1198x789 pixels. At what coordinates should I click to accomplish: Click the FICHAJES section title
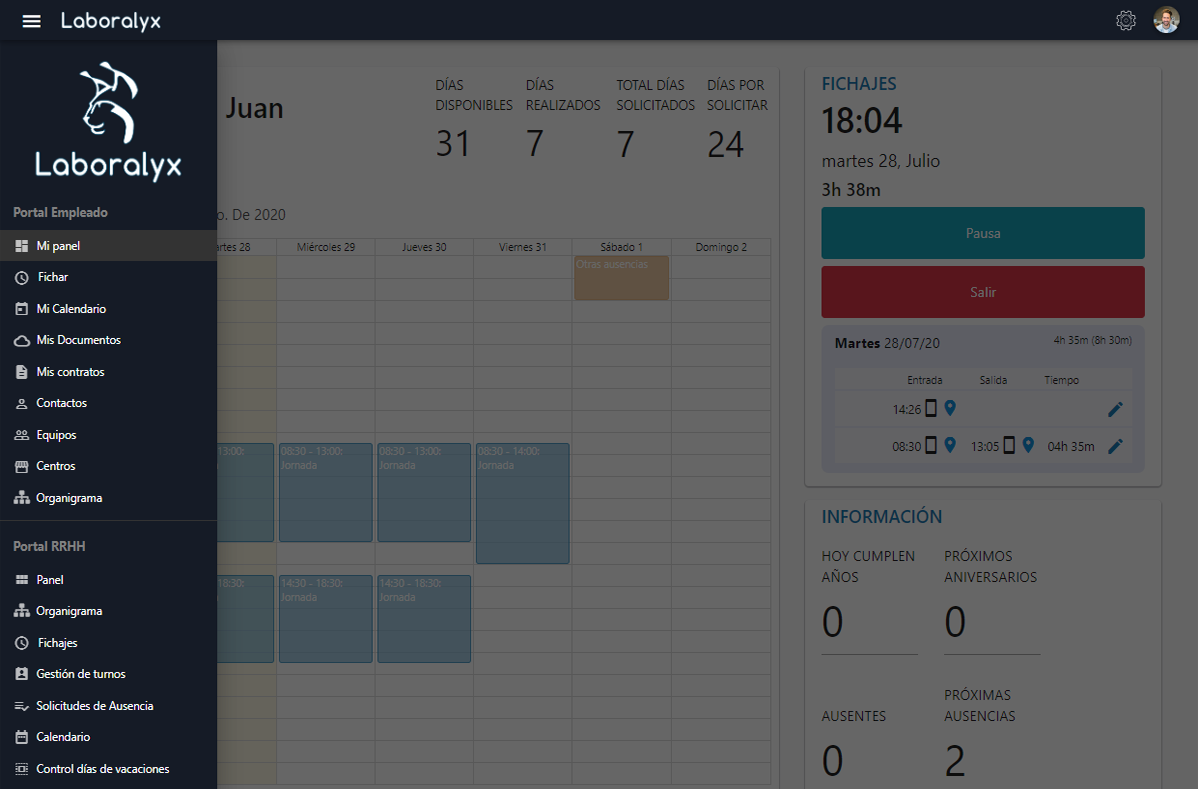point(859,84)
